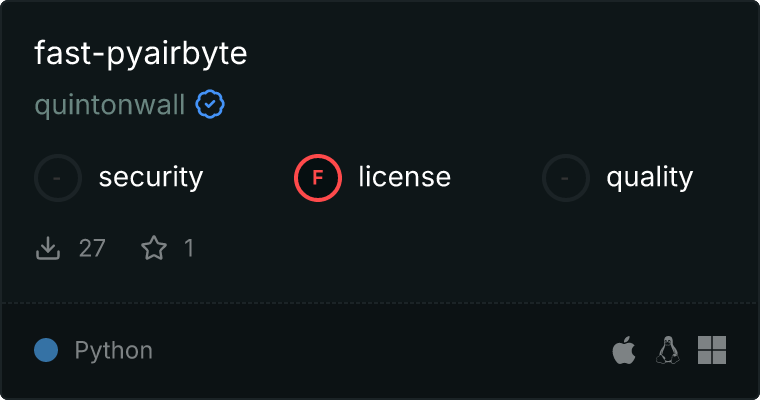Click the quality grade circle
This screenshot has height=400, width=760.
click(566, 178)
